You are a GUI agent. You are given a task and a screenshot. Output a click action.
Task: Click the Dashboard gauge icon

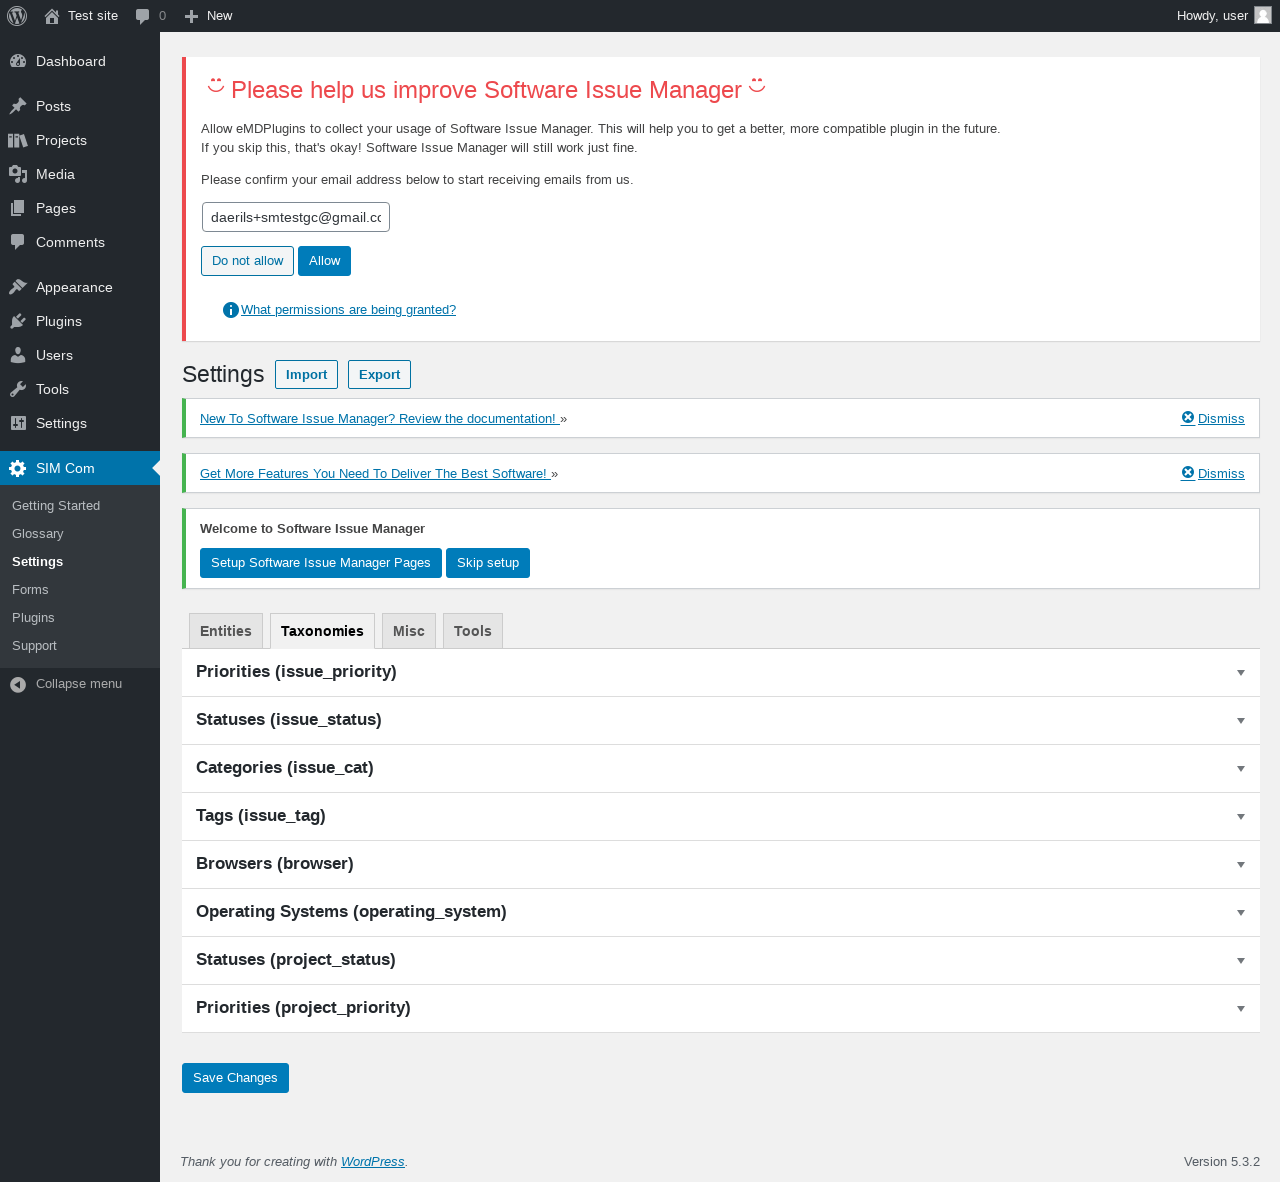pyautogui.click(x=18, y=61)
